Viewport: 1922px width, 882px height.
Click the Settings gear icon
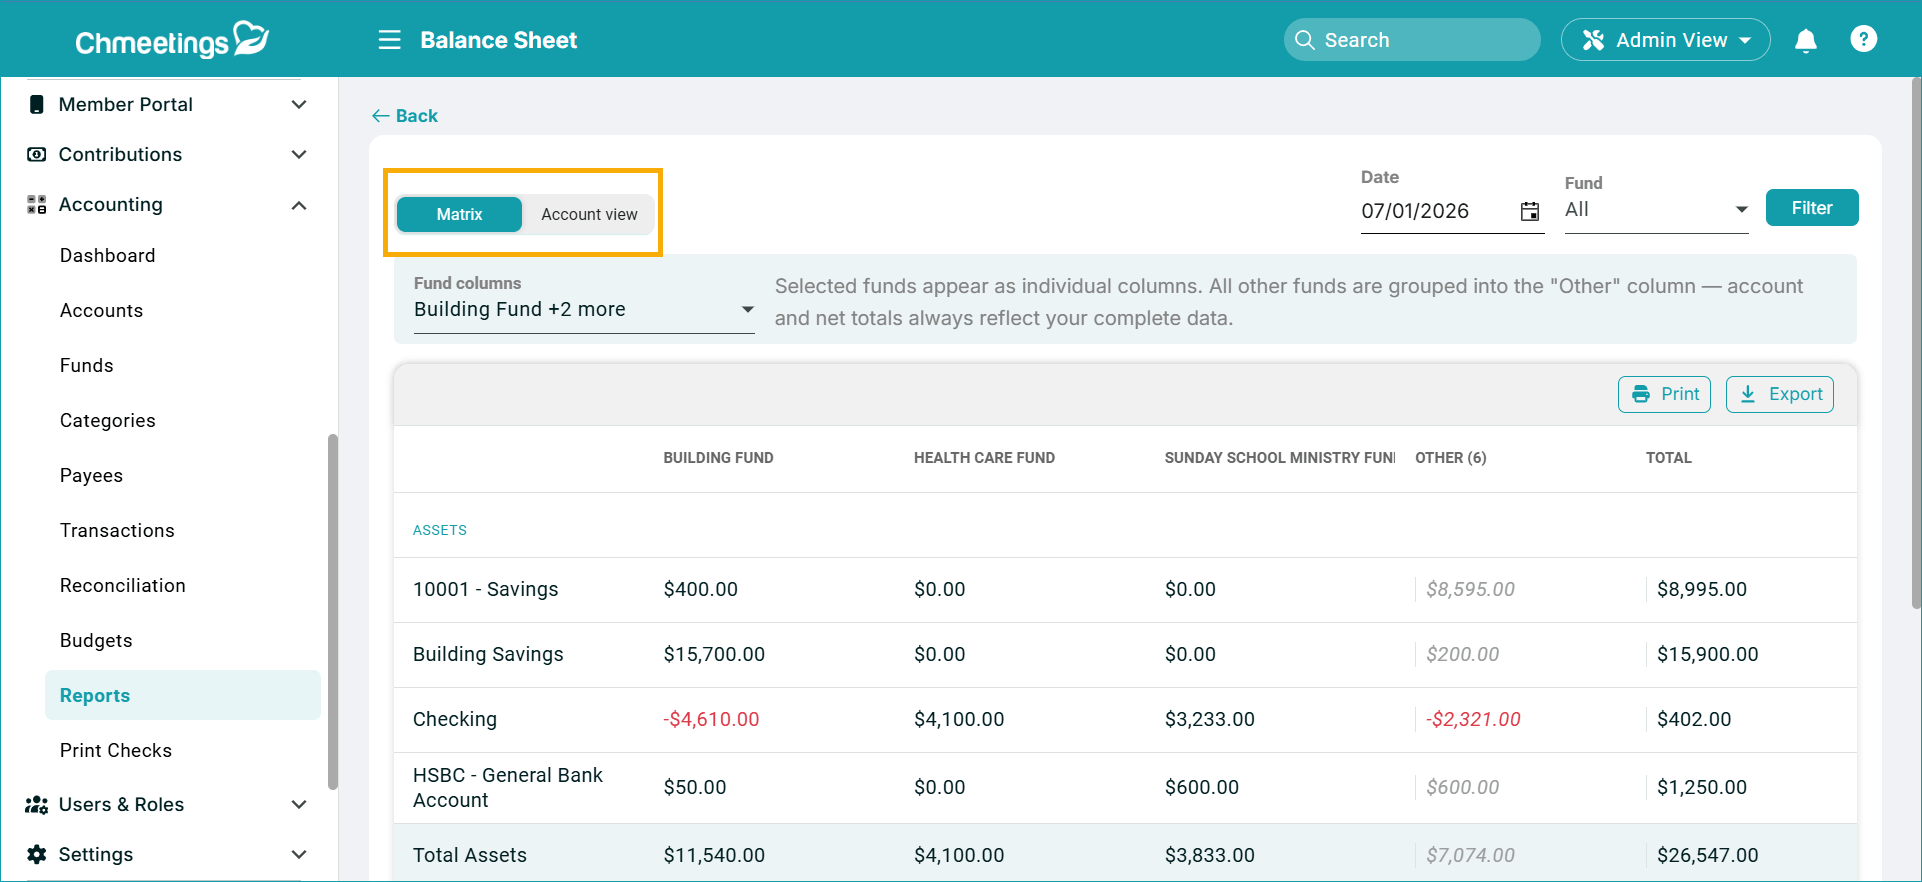(37, 854)
